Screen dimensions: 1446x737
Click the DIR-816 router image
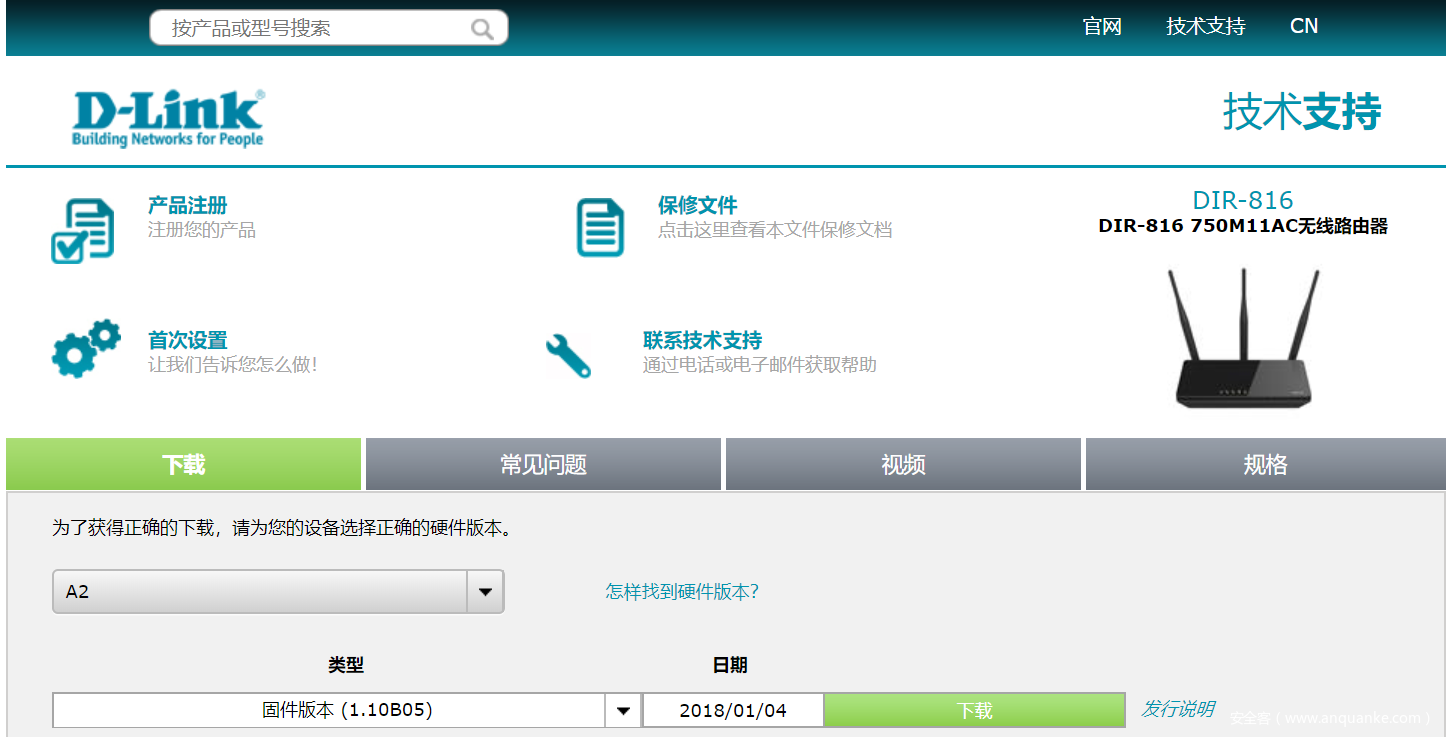[1242, 337]
